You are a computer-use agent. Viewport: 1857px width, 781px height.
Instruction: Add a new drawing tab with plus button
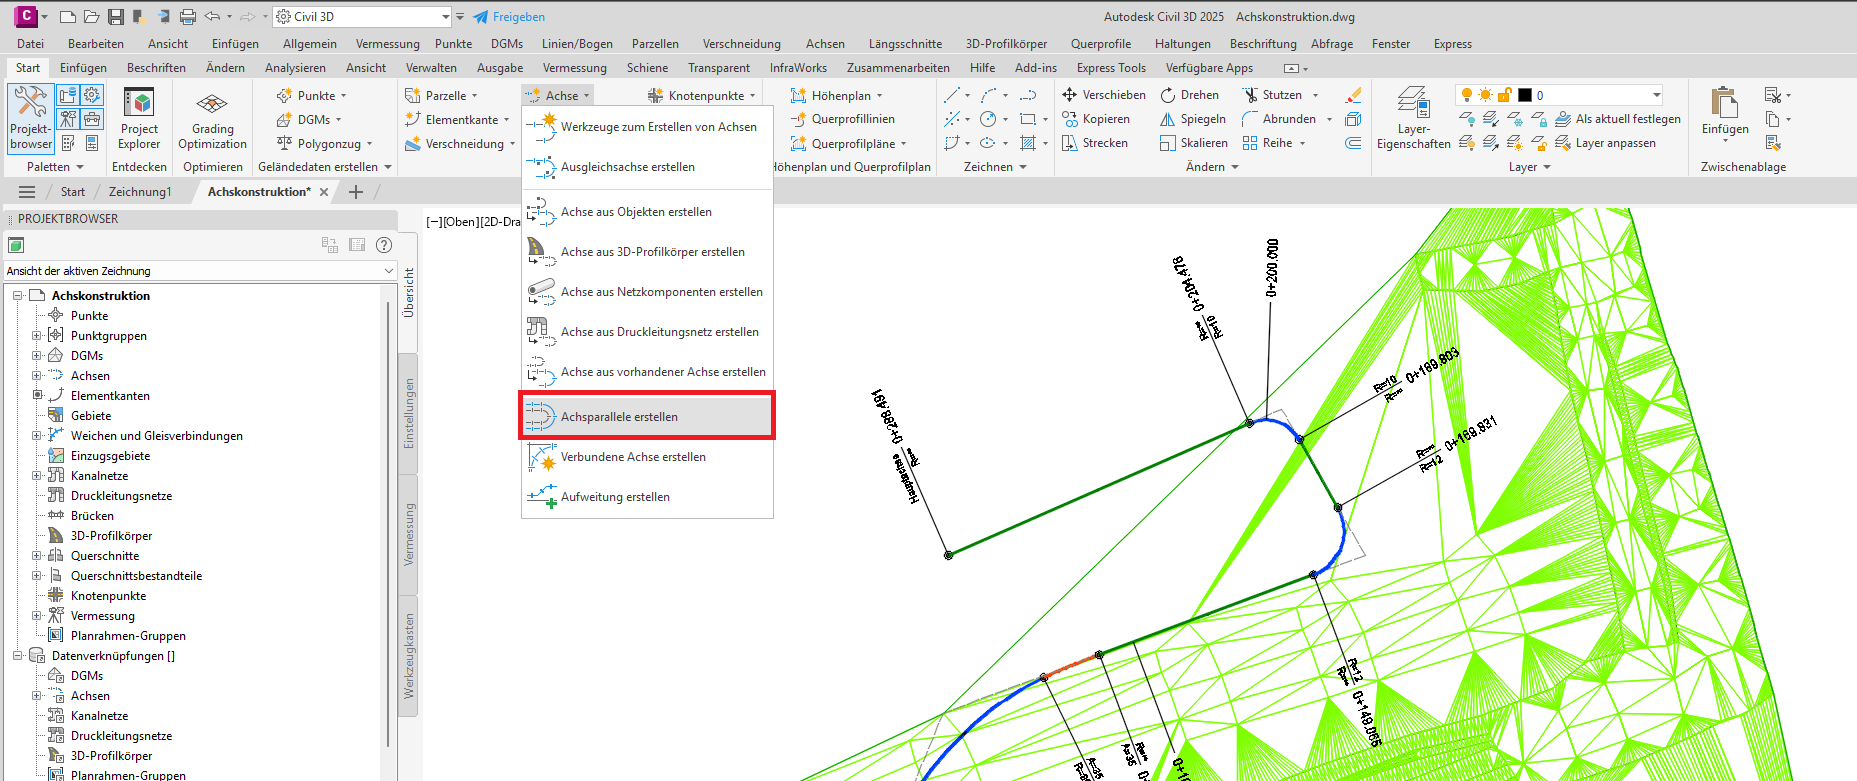tap(356, 192)
